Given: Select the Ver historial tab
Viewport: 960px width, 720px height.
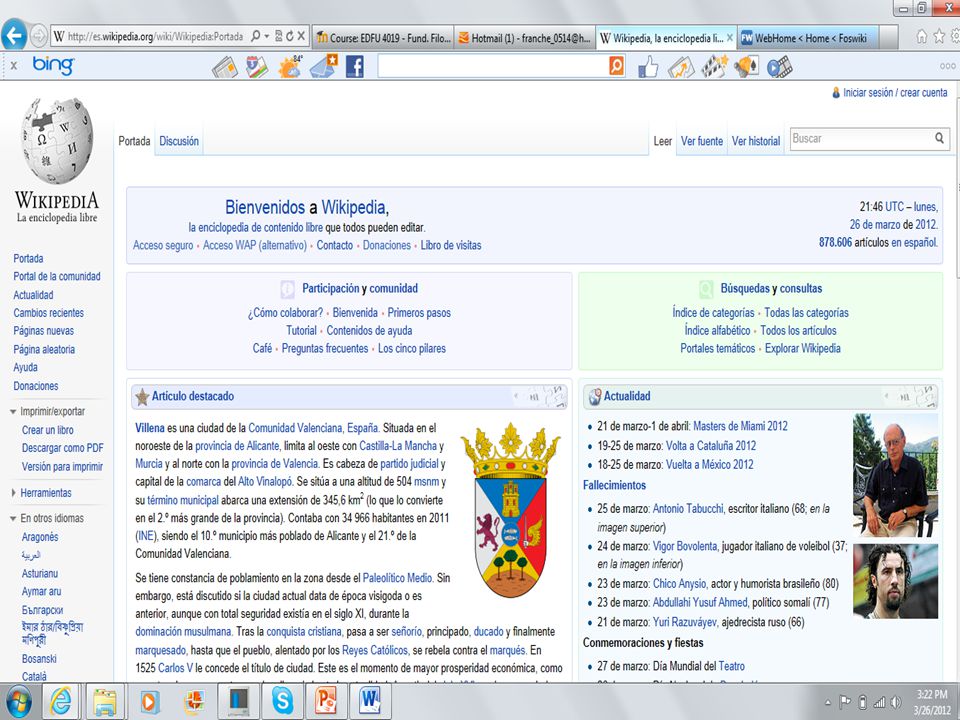Looking at the screenshot, I should (756, 141).
